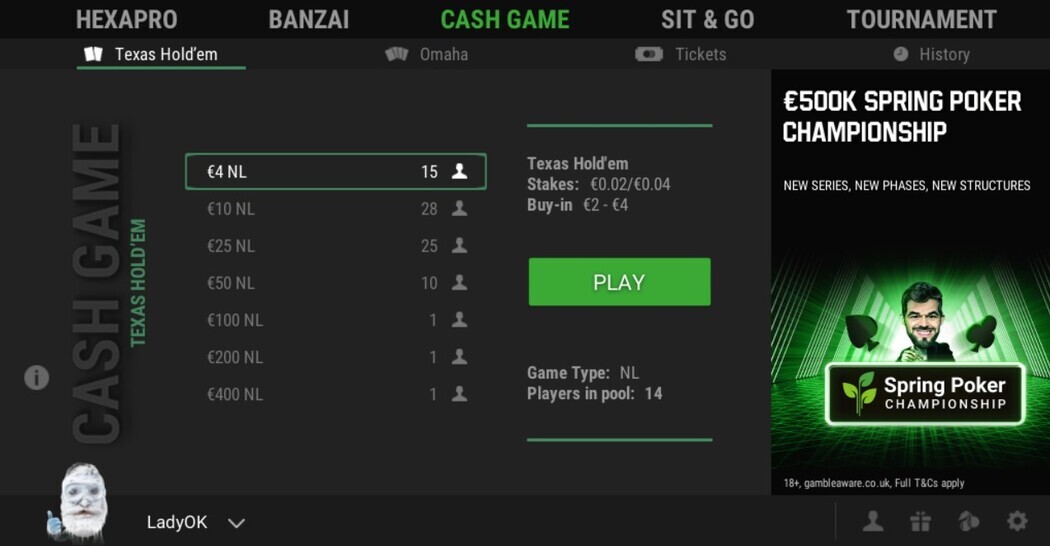The width and height of the screenshot is (1050, 546).
Task: Open the TOURNAMENT tab
Action: 921,19
